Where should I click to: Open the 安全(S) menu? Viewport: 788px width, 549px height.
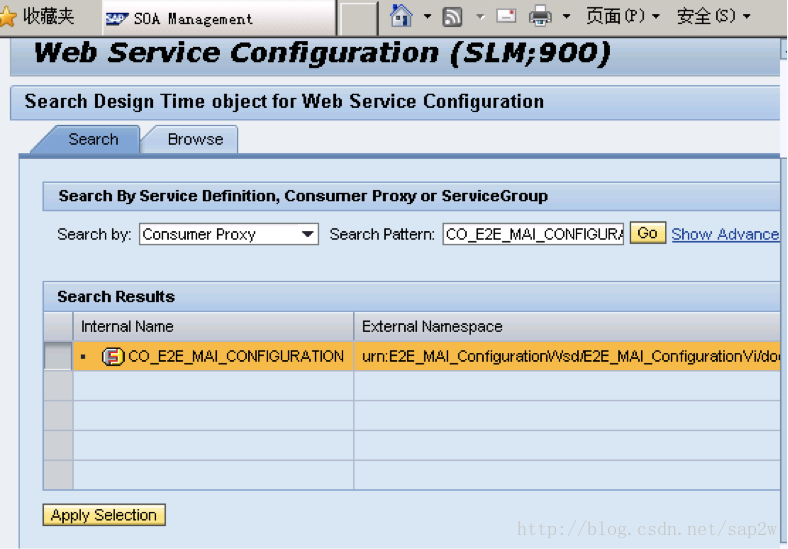pos(713,16)
